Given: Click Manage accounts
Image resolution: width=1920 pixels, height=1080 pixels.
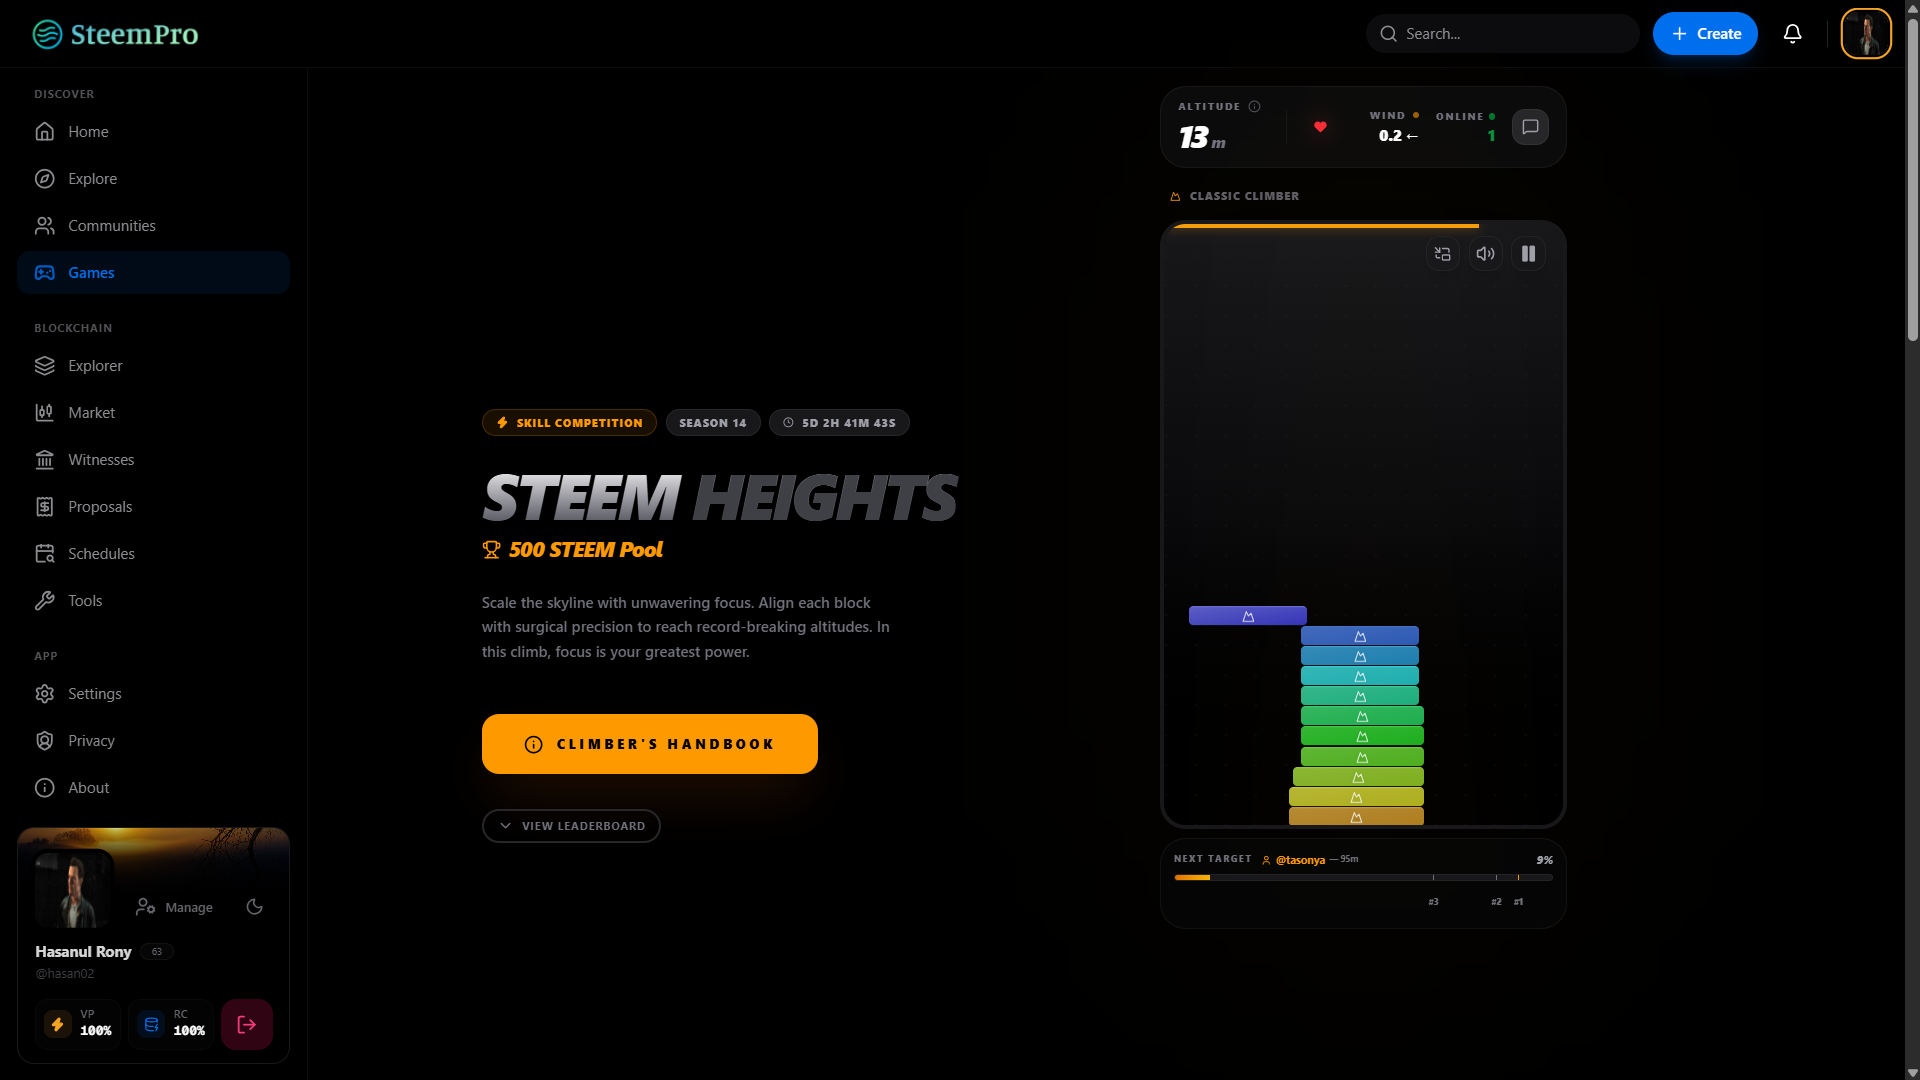Looking at the screenshot, I should [x=175, y=908].
